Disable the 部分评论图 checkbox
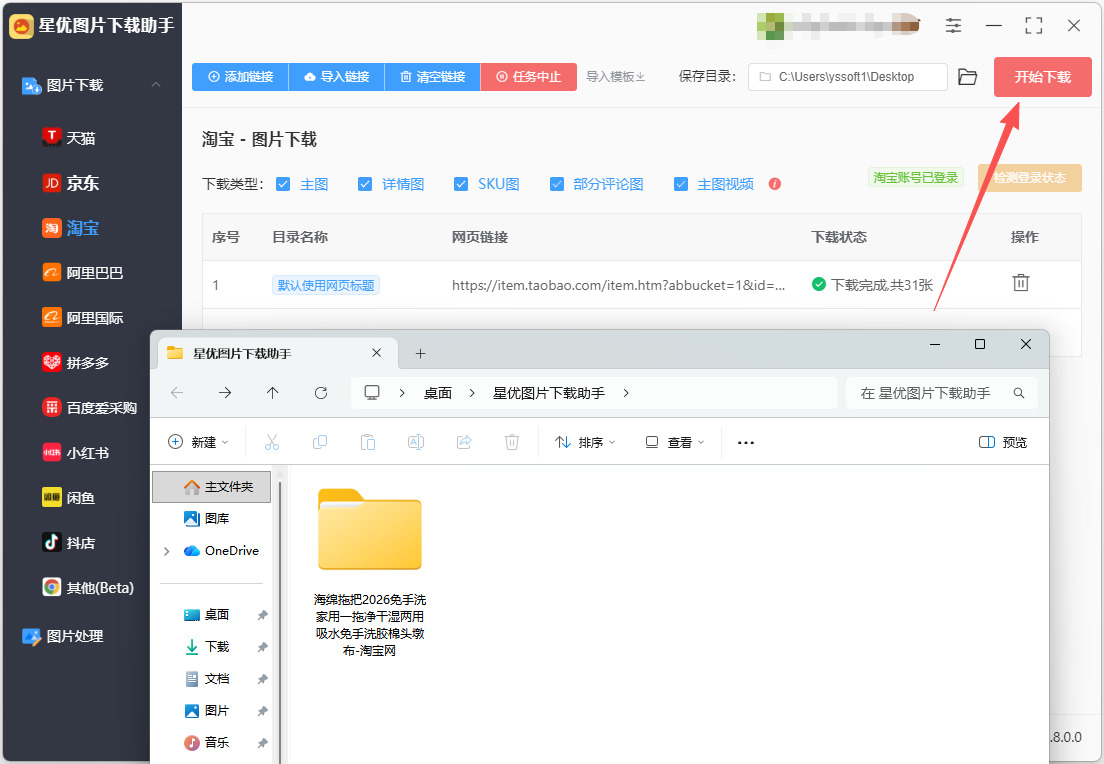This screenshot has width=1104, height=764. [556, 184]
